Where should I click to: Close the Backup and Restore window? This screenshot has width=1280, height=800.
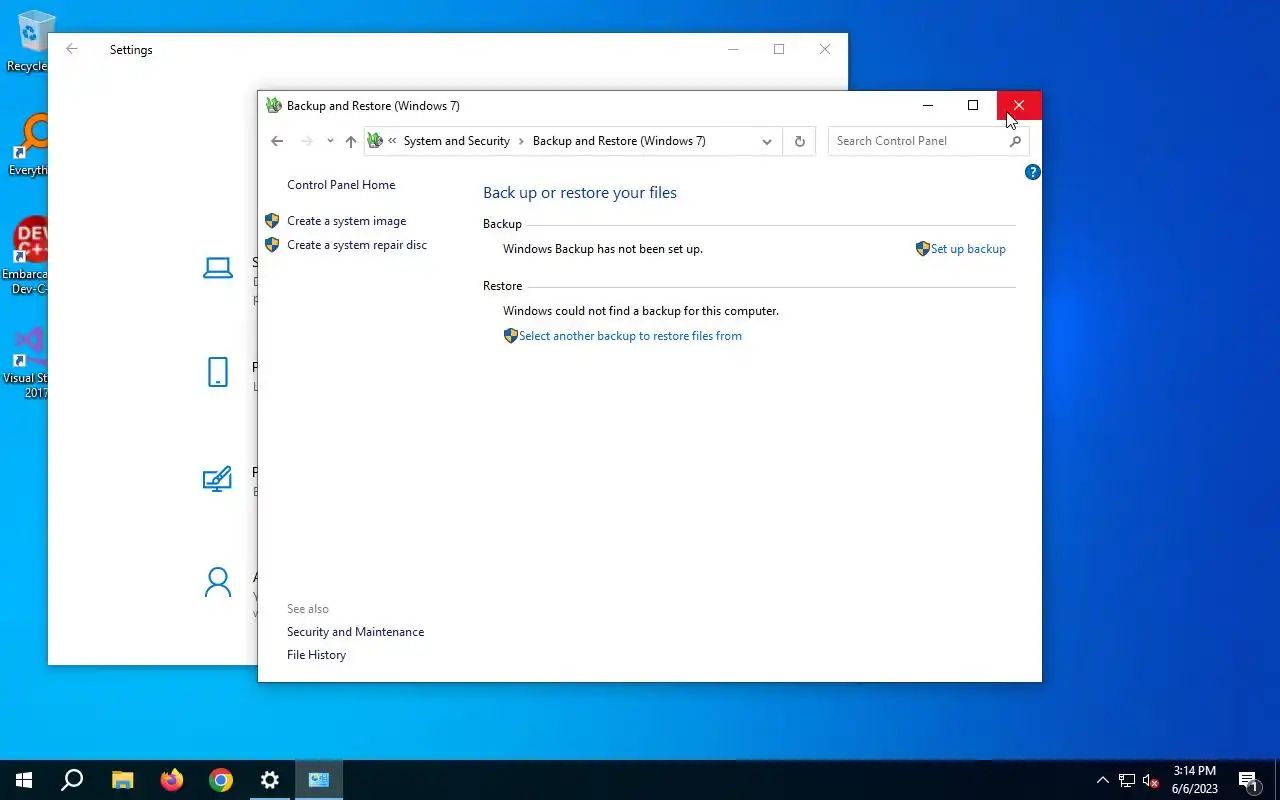pyautogui.click(x=1019, y=105)
